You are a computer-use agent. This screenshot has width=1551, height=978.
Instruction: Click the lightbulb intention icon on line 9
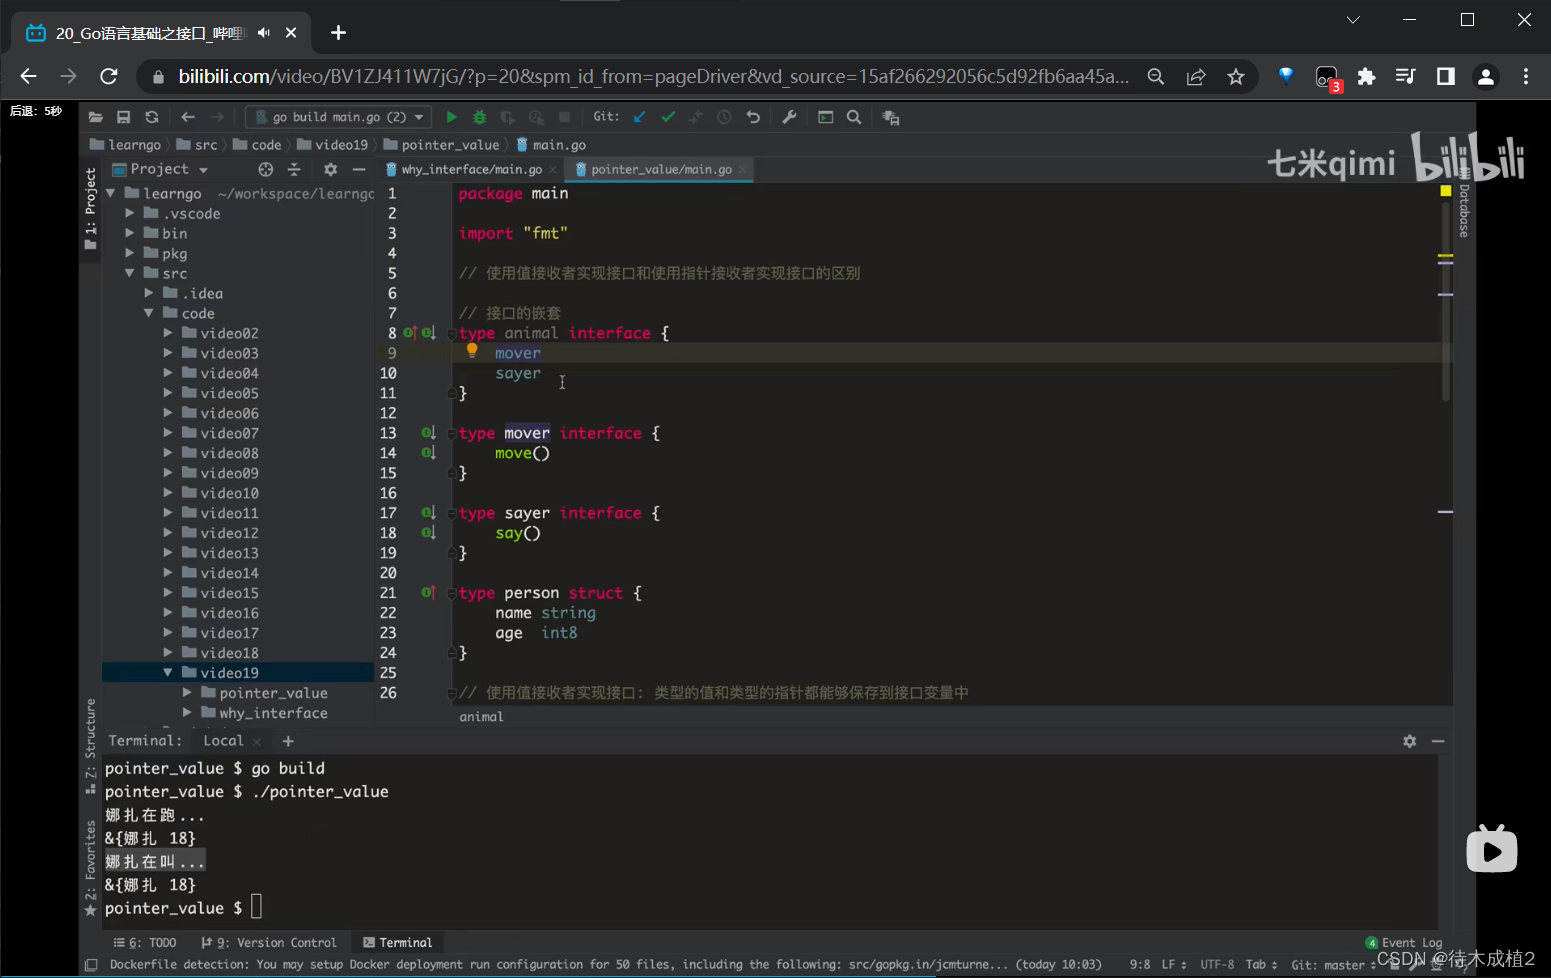tap(472, 350)
